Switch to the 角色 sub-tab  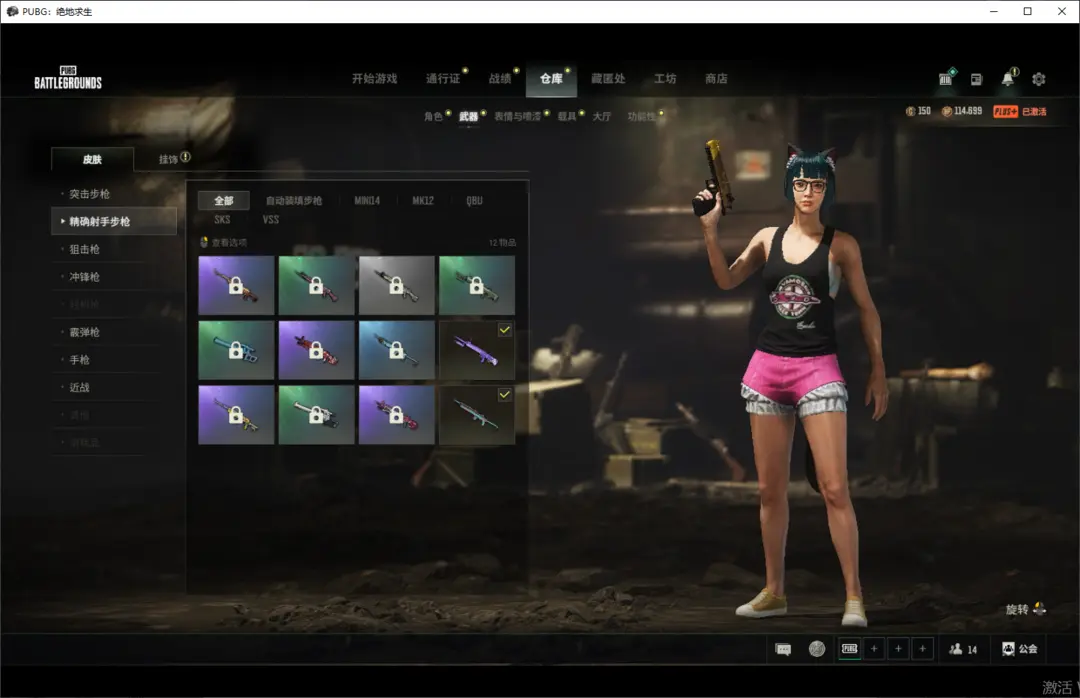pos(433,116)
